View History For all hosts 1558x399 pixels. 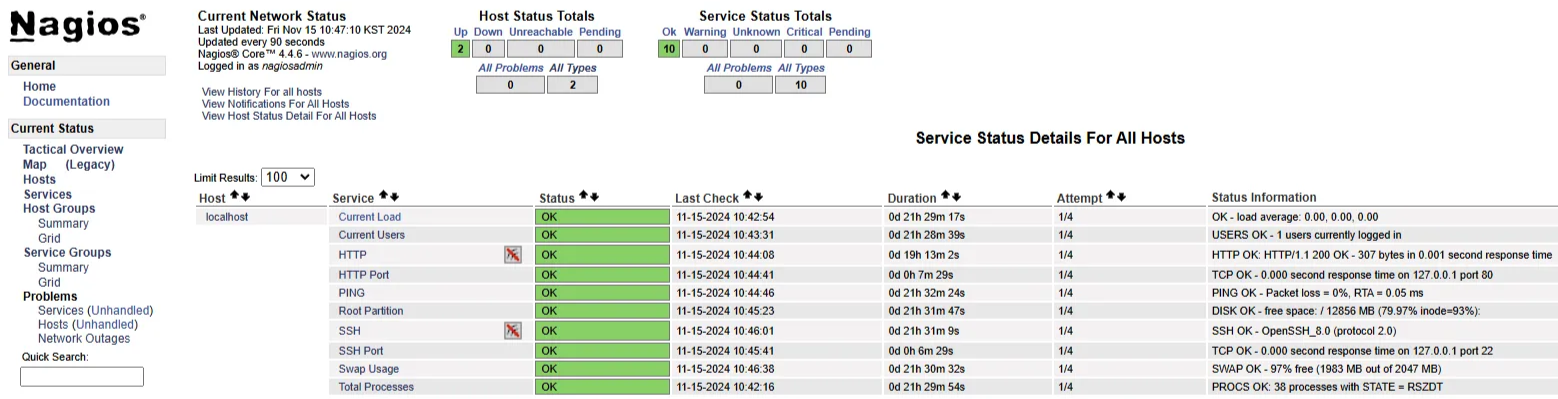coord(262,91)
